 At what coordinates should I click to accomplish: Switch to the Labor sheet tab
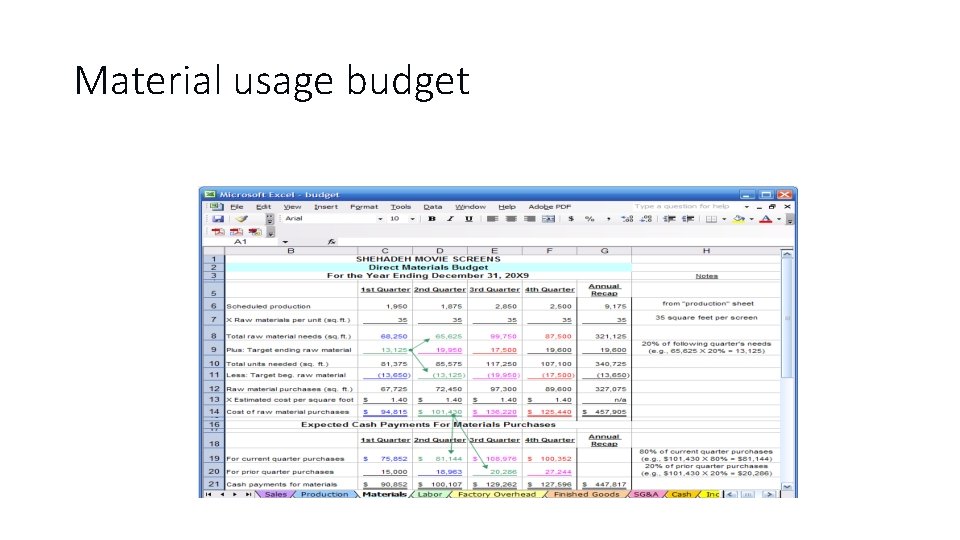pyautogui.click(x=430, y=494)
